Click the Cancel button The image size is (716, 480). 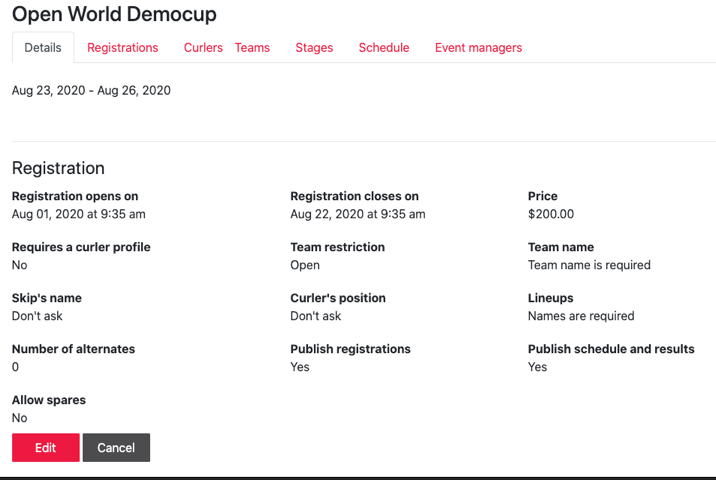116,448
